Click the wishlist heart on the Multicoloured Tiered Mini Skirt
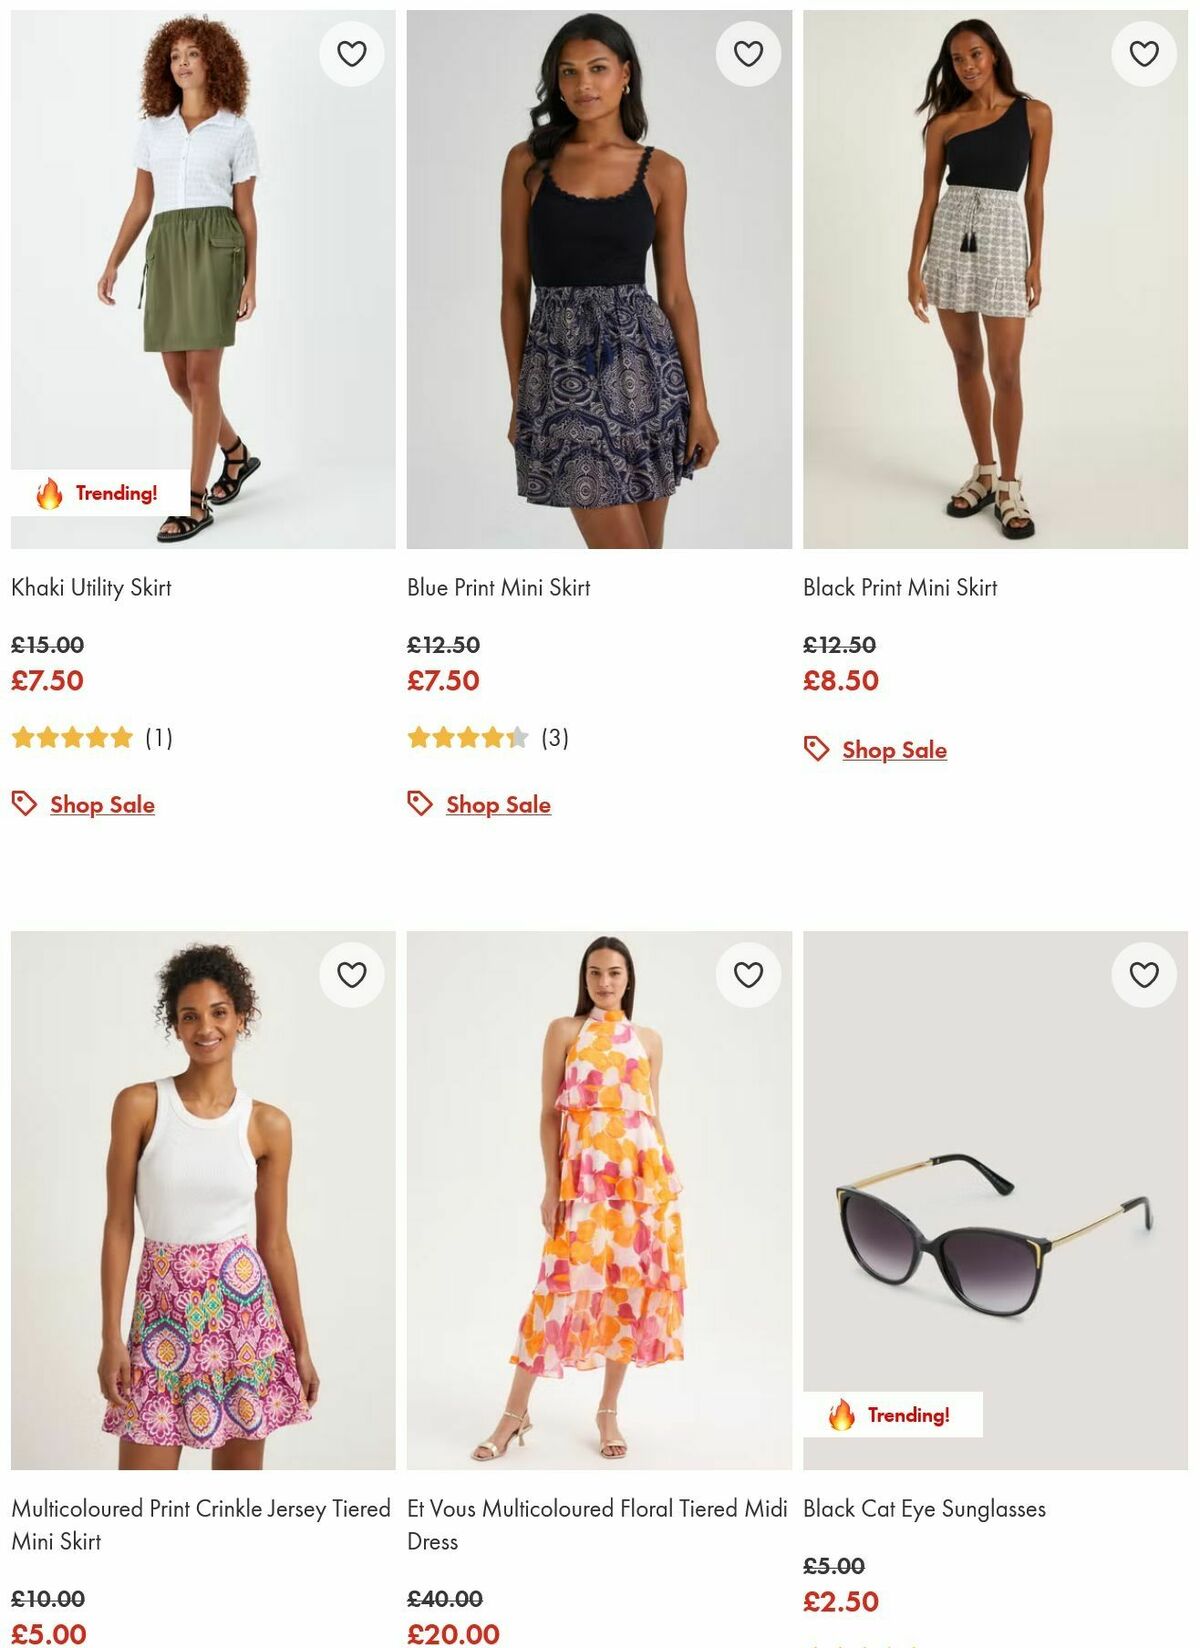The height and width of the screenshot is (1648, 1200). (350, 971)
